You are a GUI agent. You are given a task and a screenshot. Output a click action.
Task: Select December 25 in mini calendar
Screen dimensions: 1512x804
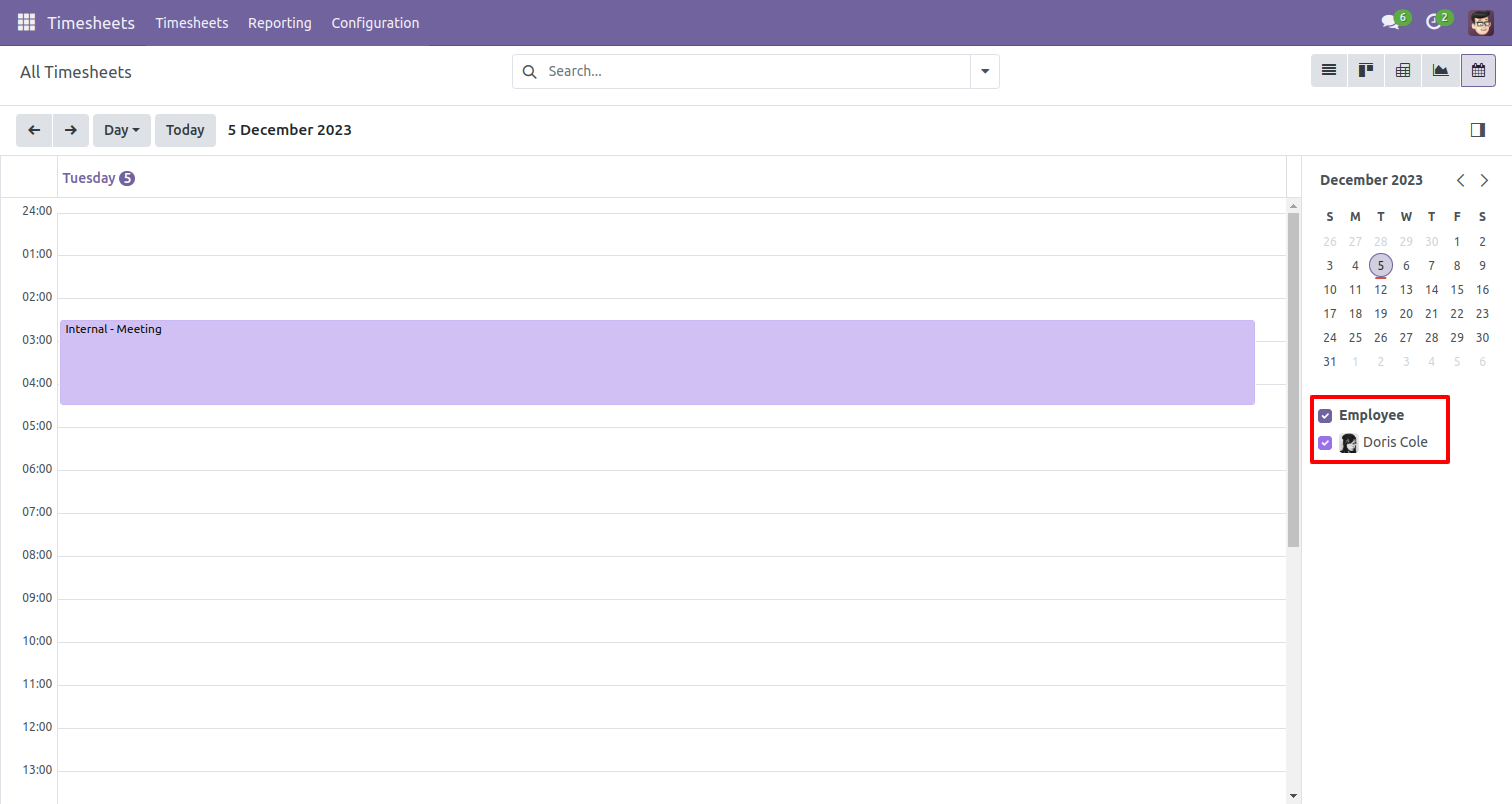[x=1355, y=337]
